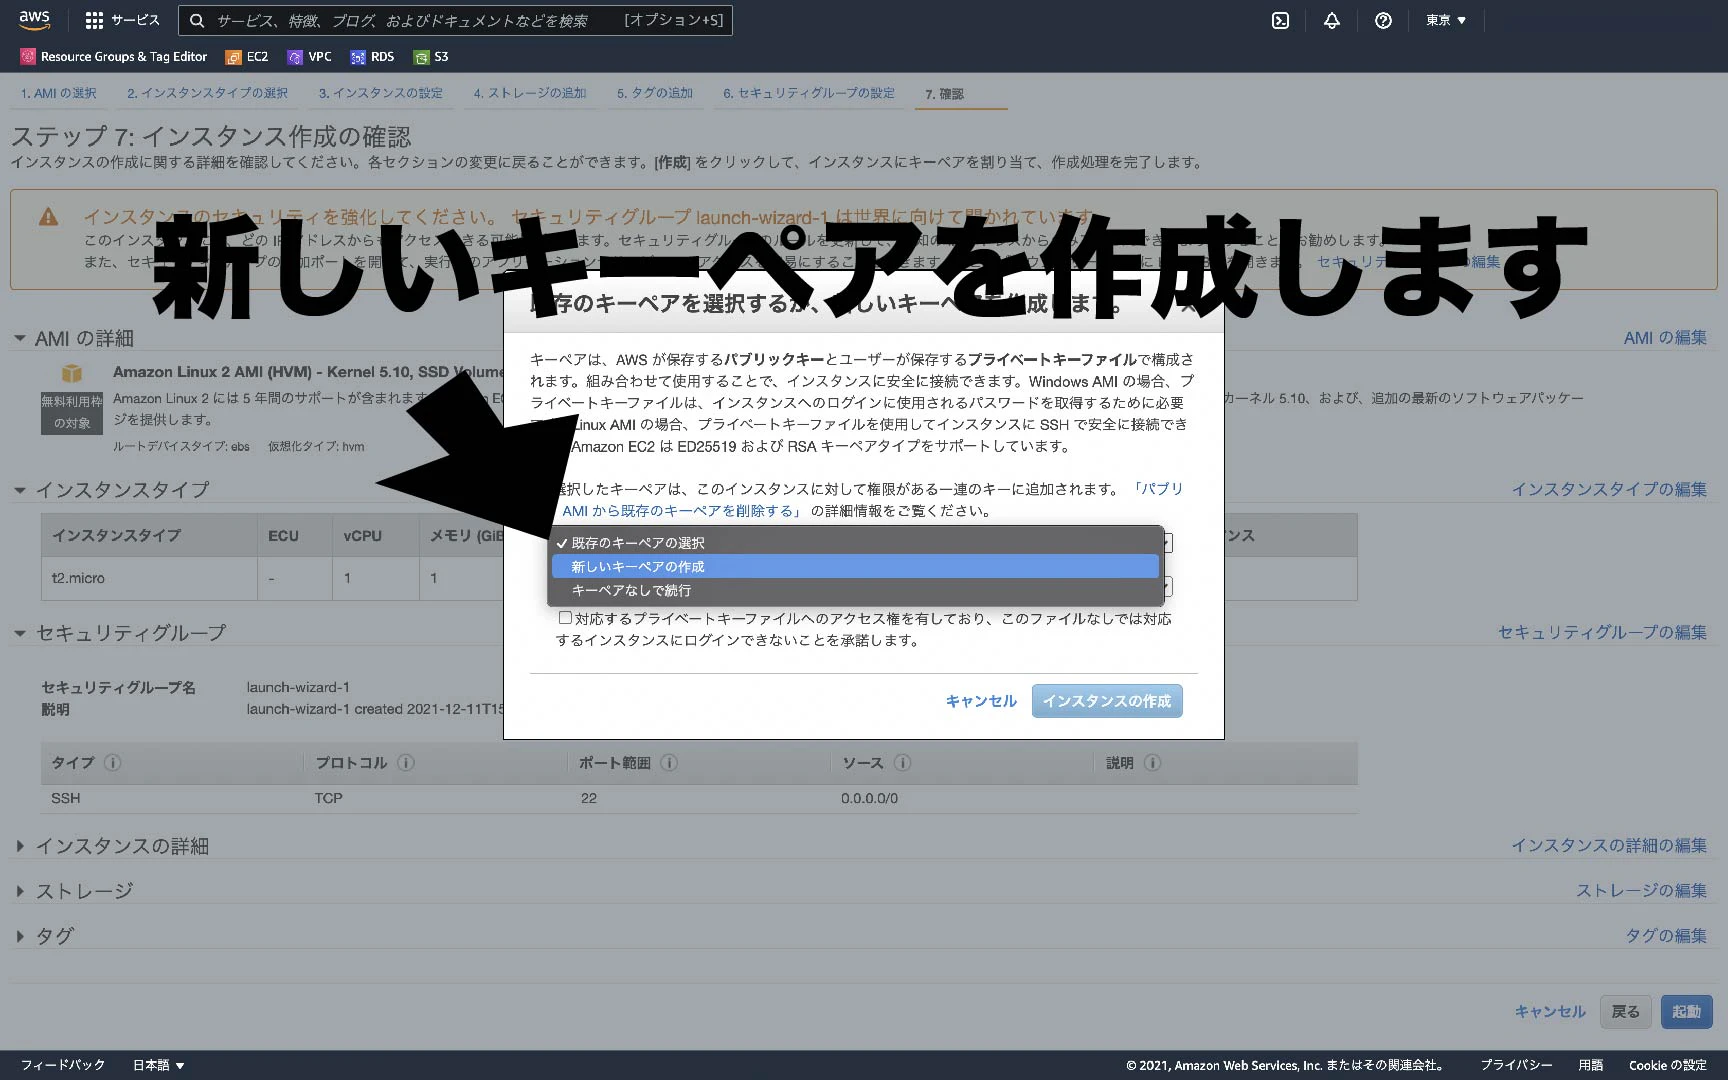Screen dimensions: 1728x1080
Task: Click info icon next to タイプ column
Action: tap(113, 762)
